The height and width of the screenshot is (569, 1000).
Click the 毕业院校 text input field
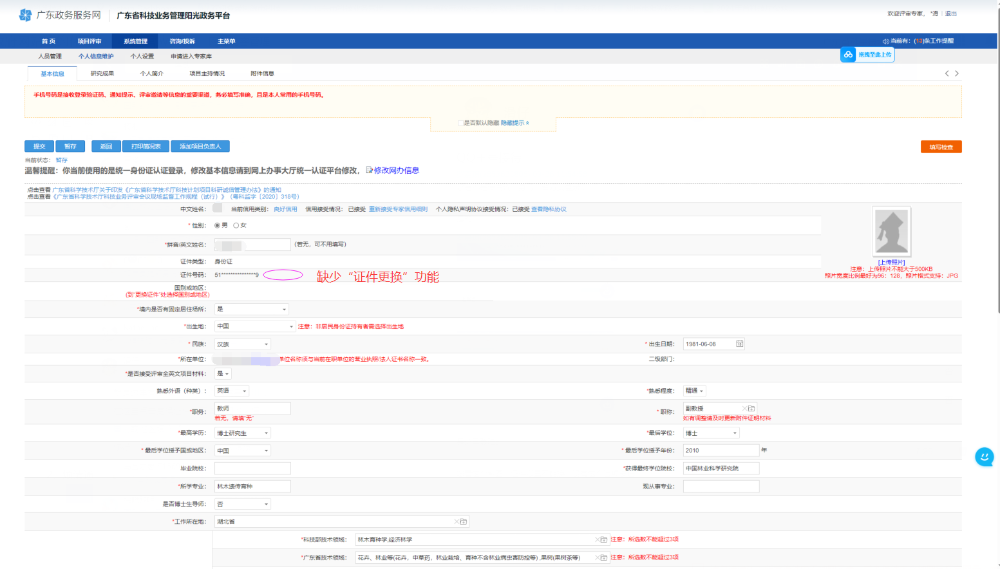click(252, 468)
